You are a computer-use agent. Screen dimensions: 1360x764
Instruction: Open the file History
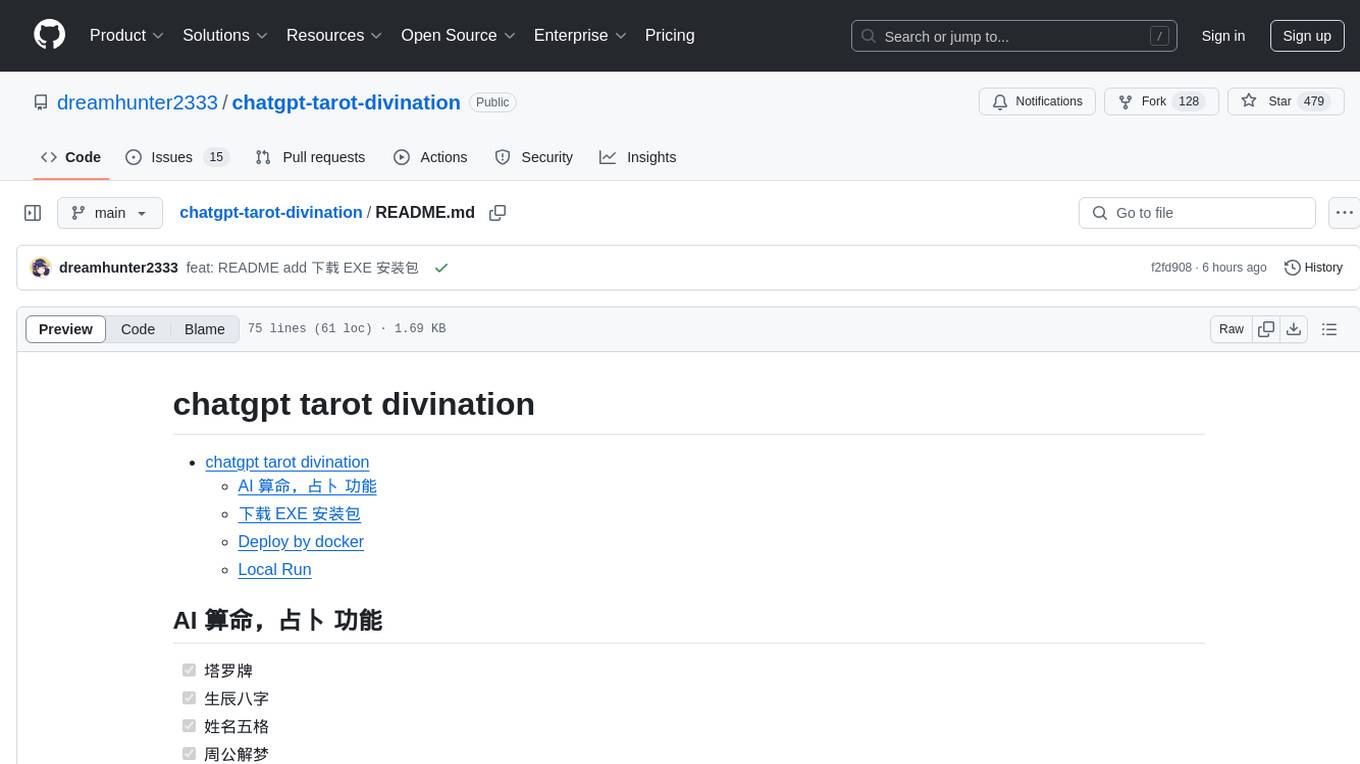tap(1313, 268)
